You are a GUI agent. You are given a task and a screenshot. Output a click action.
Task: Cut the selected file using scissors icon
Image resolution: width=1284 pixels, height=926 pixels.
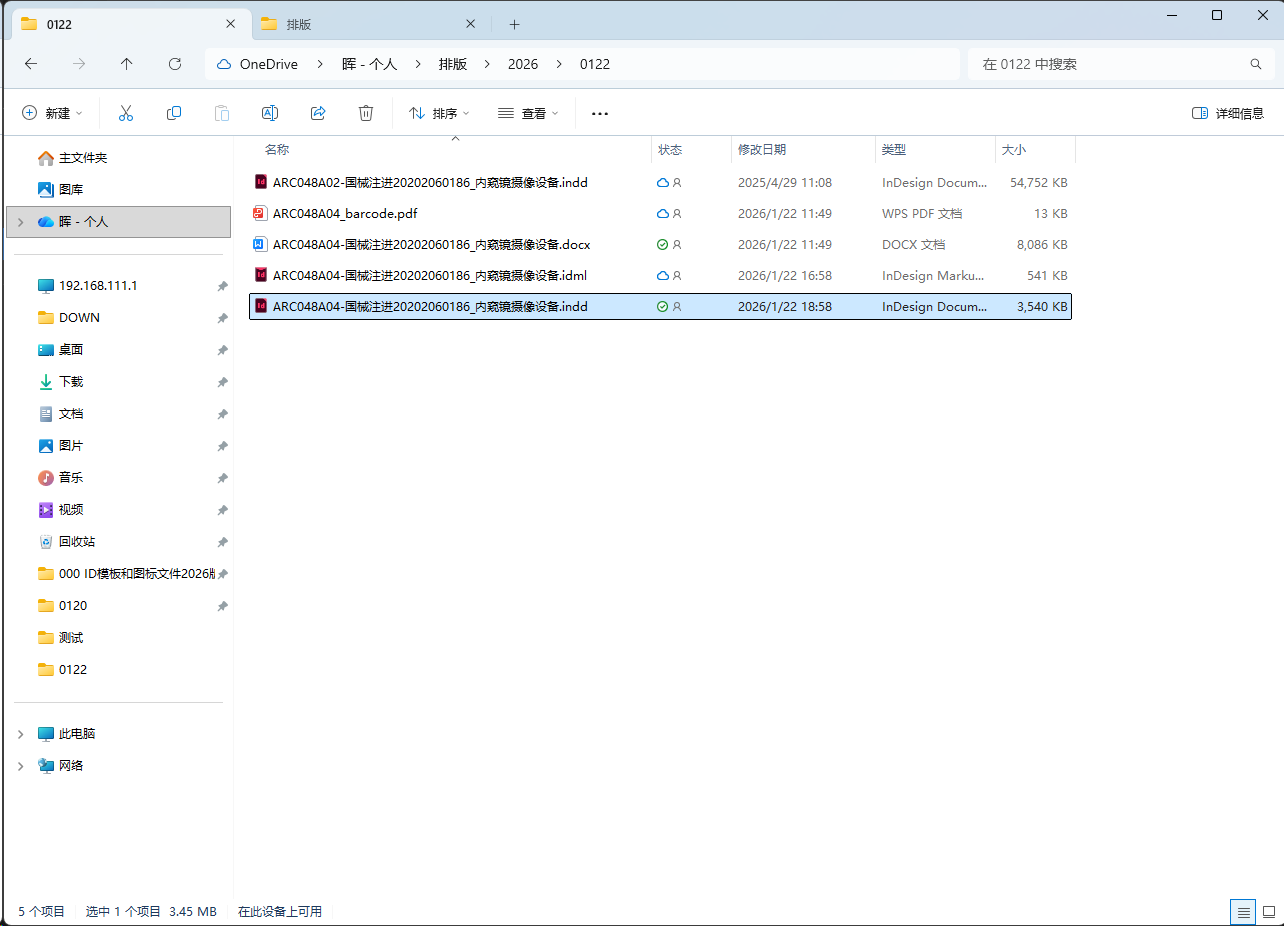pyautogui.click(x=125, y=112)
